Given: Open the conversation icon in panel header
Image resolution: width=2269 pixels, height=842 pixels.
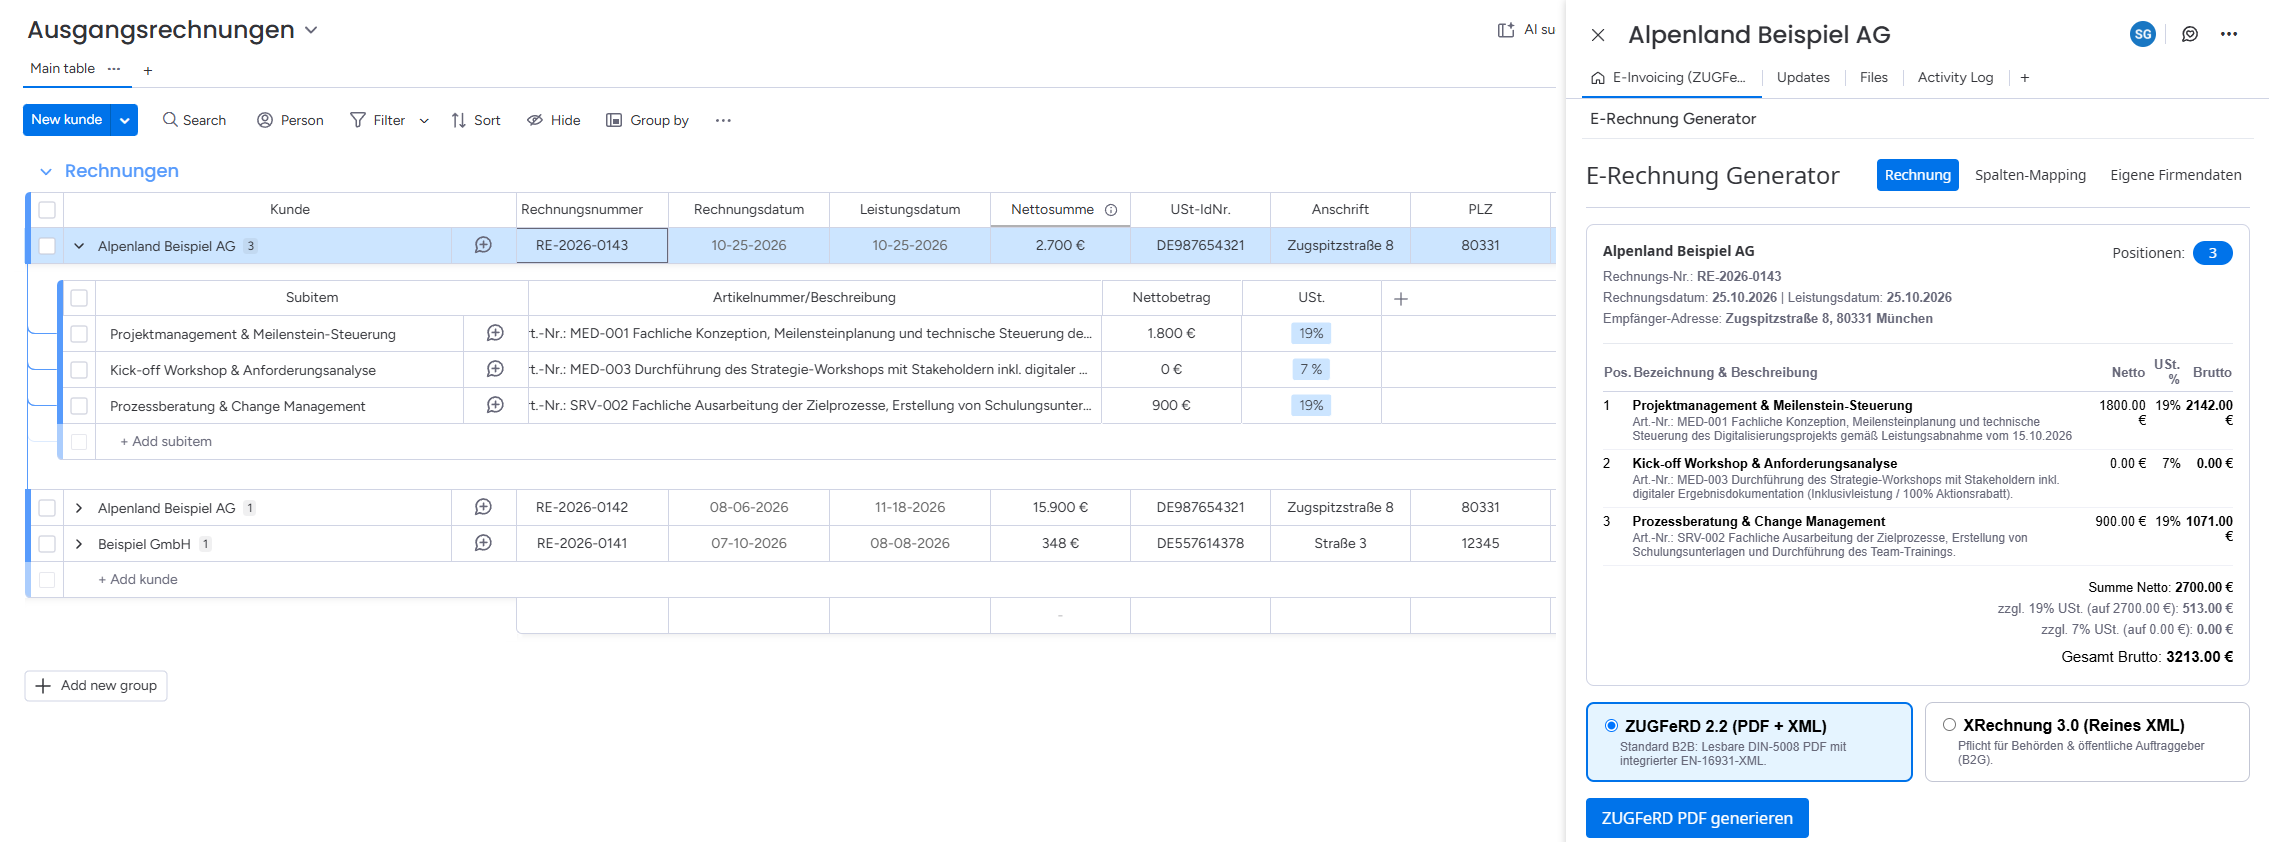Looking at the screenshot, I should click(x=2190, y=34).
